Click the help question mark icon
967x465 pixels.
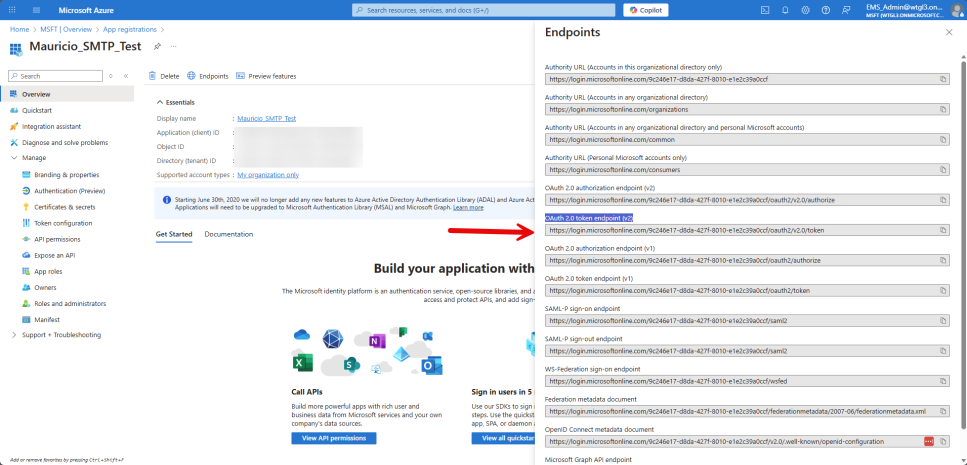click(827, 10)
